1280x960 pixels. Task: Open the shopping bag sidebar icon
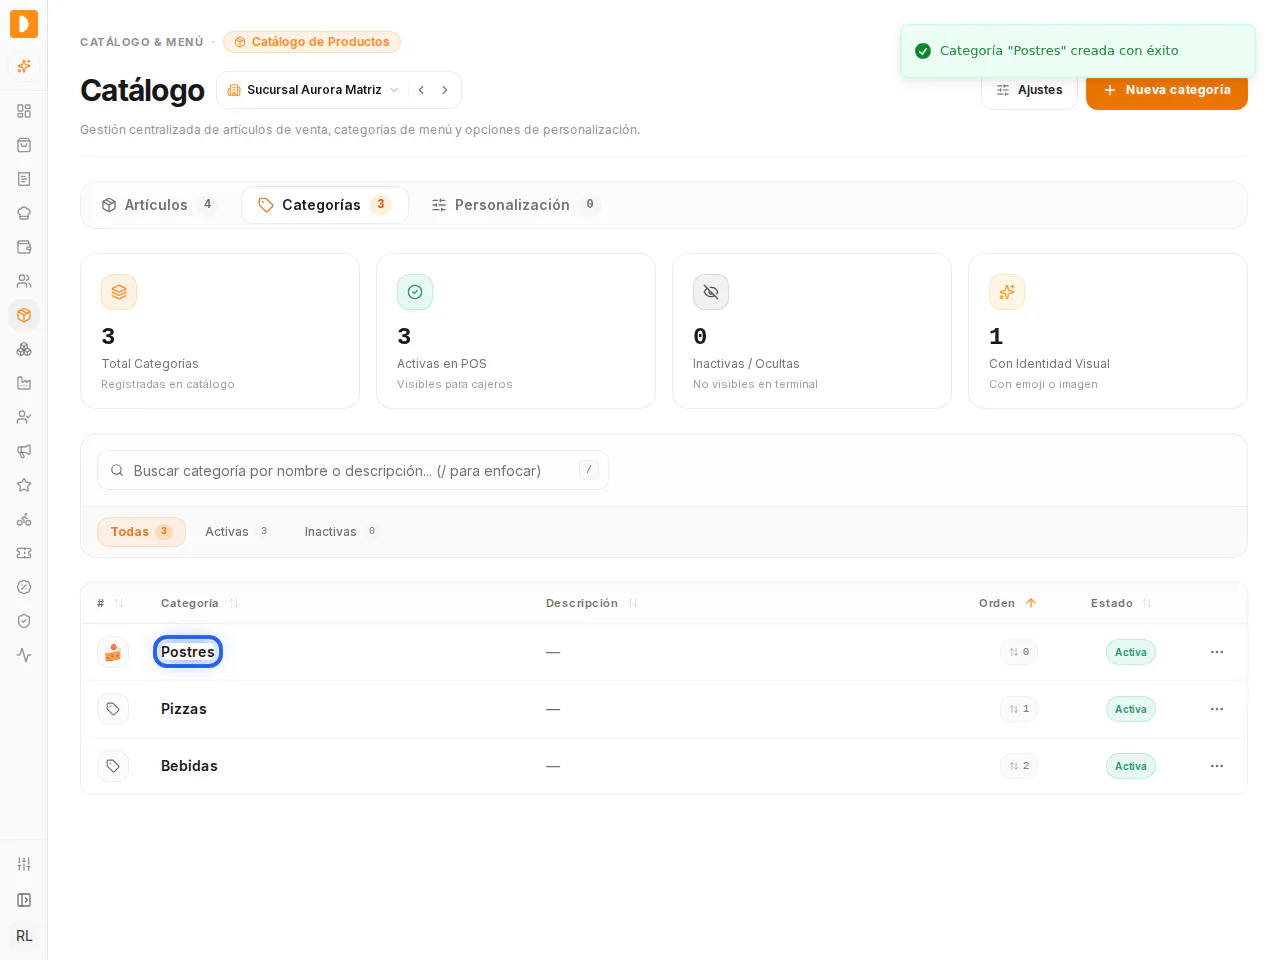pyautogui.click(x=24, y=145)
